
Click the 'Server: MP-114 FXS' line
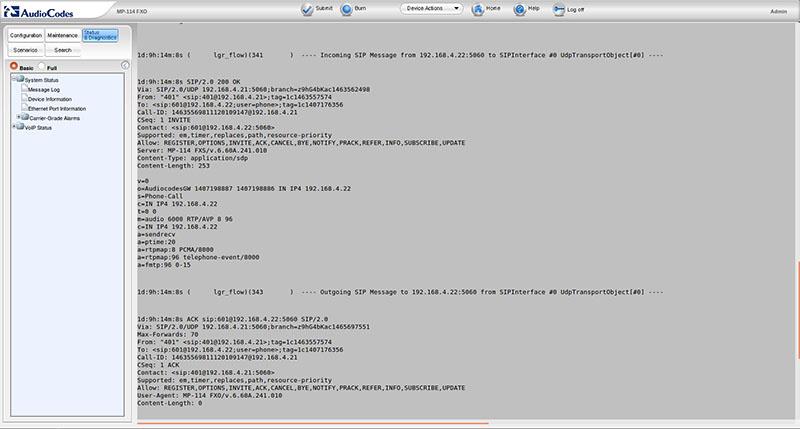coord(202,150)
